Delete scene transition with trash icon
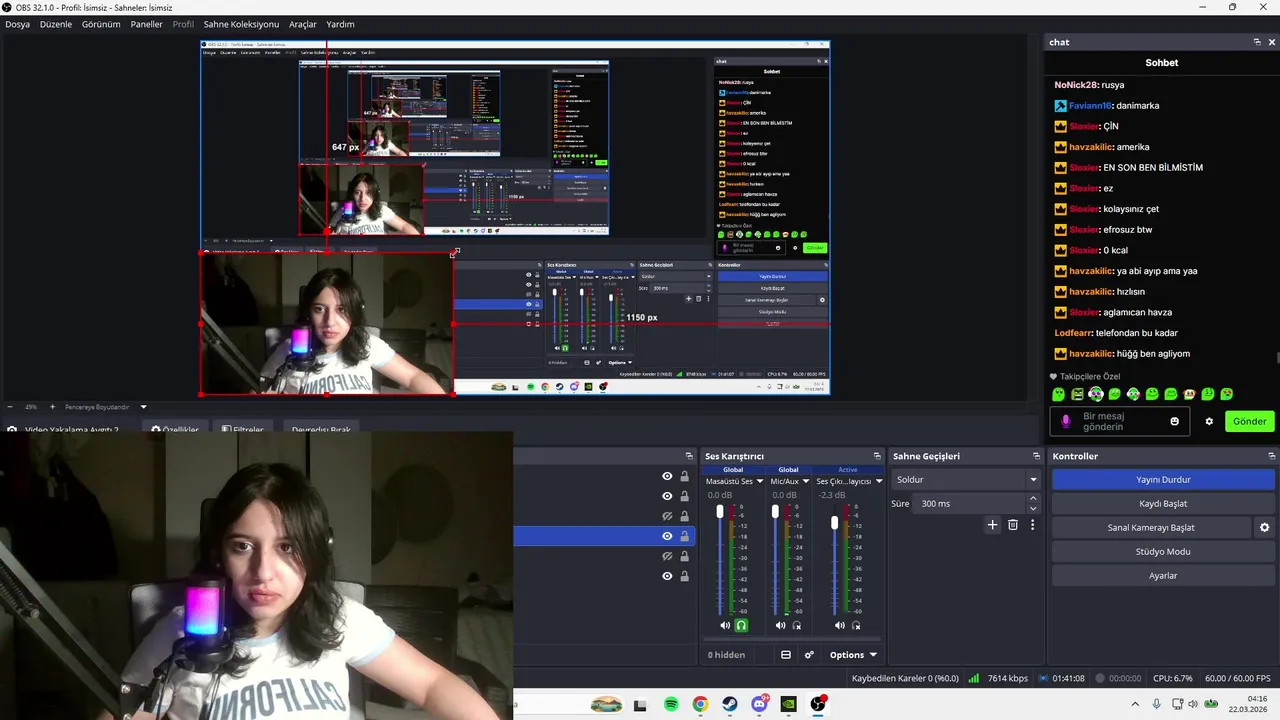 click(1012, 525)
